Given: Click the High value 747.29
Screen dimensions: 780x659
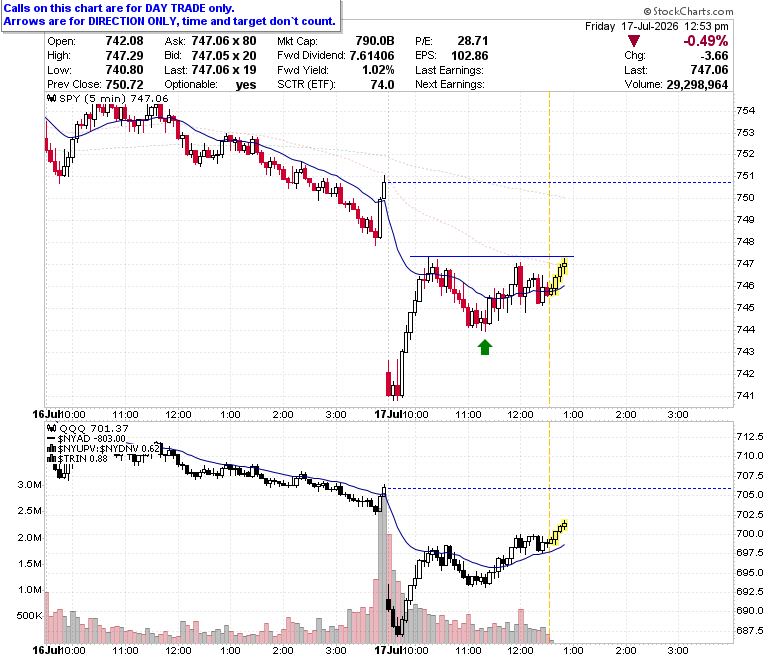Looking at the screenshot, I should 124,55.
